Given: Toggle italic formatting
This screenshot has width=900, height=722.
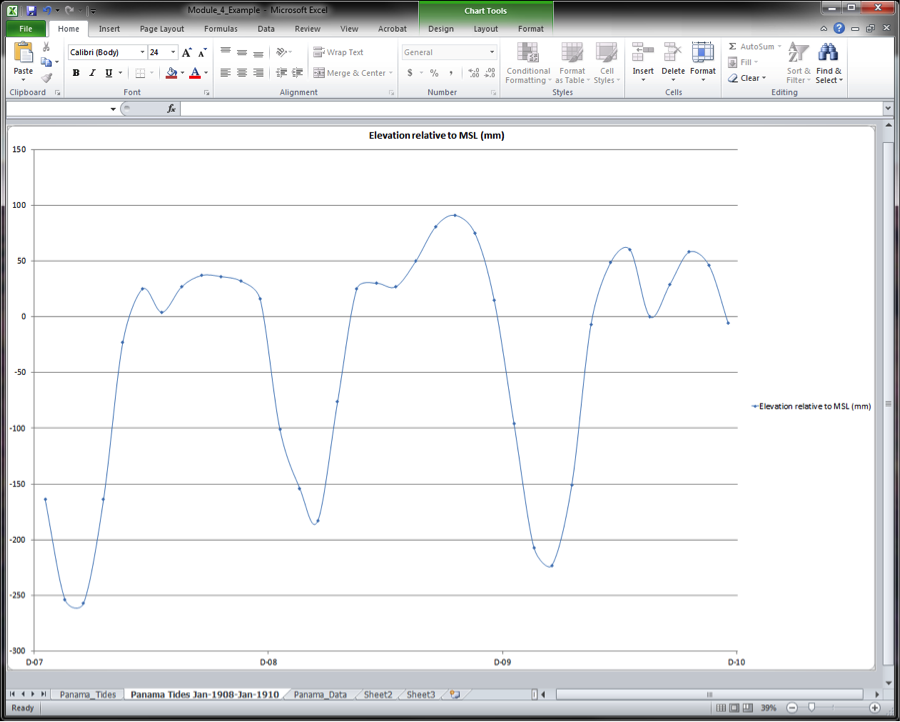Looking at the screenshot, I should pos(91,72).
